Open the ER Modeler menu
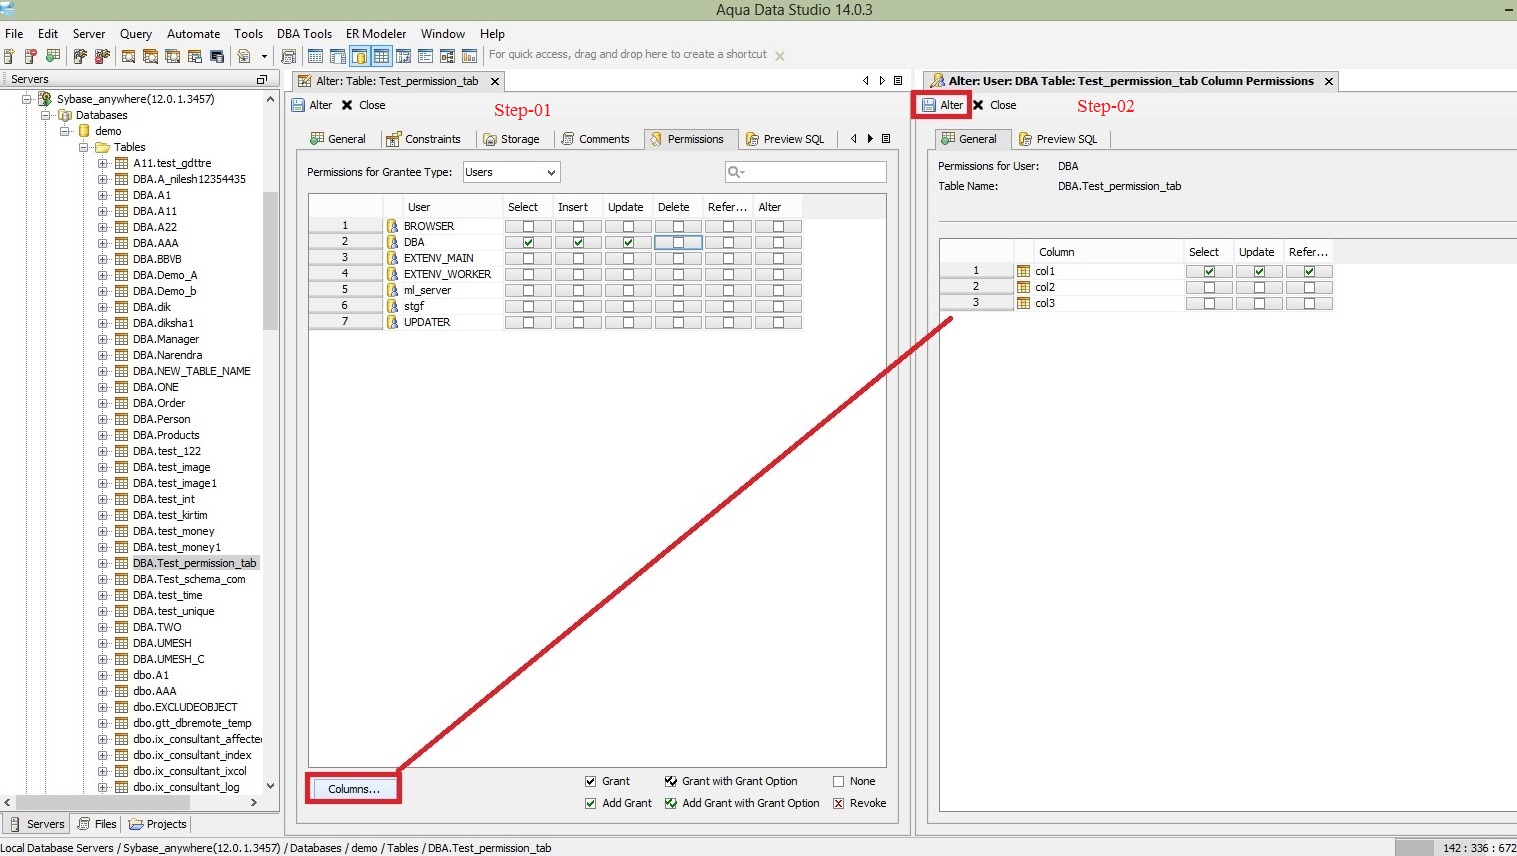 pos(376,33)
